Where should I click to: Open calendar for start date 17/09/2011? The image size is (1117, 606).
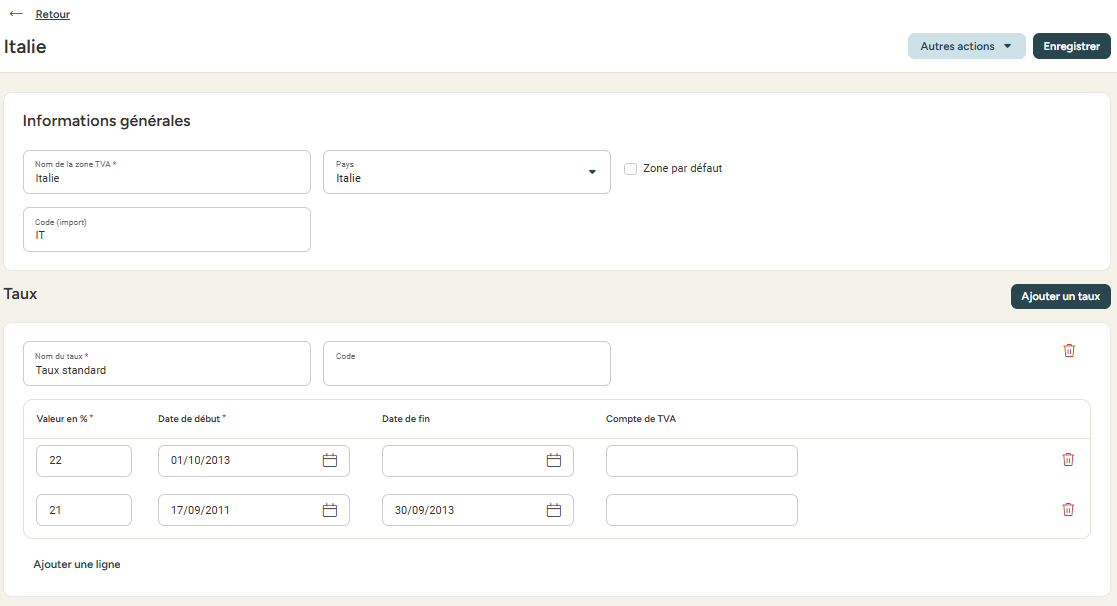pyautogui.click(x=330, y=510)
